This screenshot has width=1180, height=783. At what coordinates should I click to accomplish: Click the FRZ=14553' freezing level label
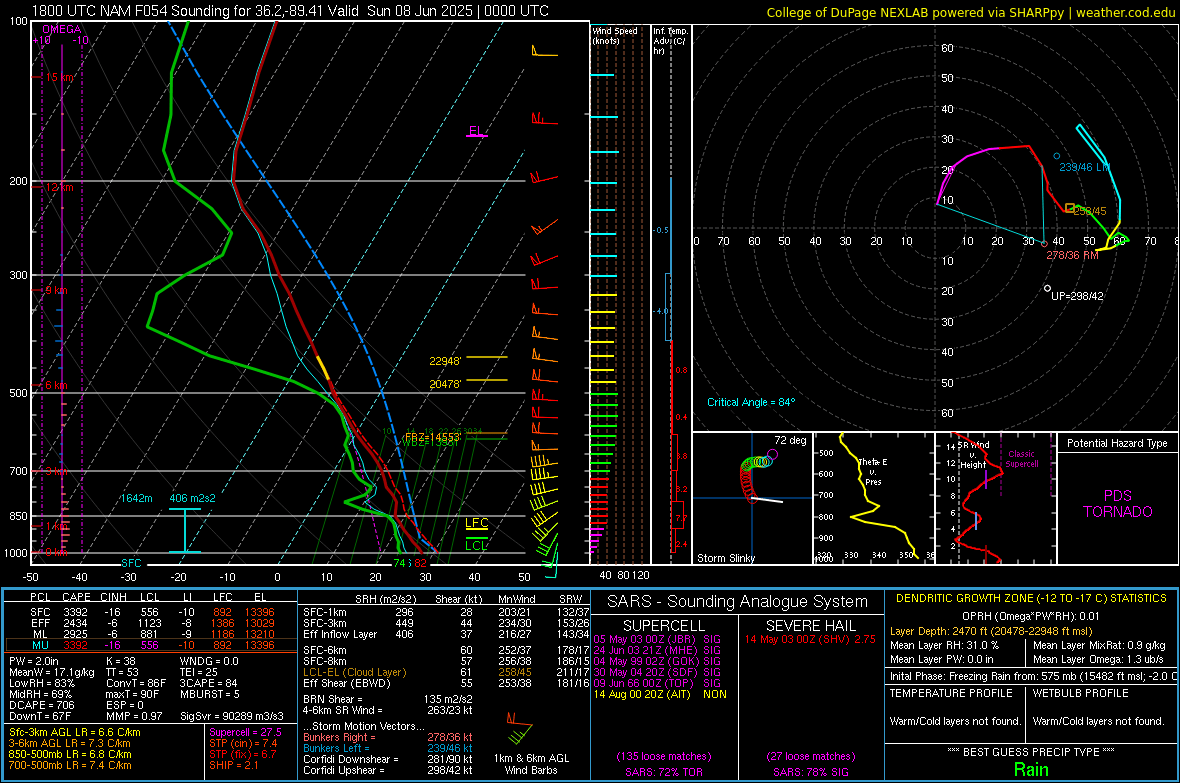[x=432, y=437]
